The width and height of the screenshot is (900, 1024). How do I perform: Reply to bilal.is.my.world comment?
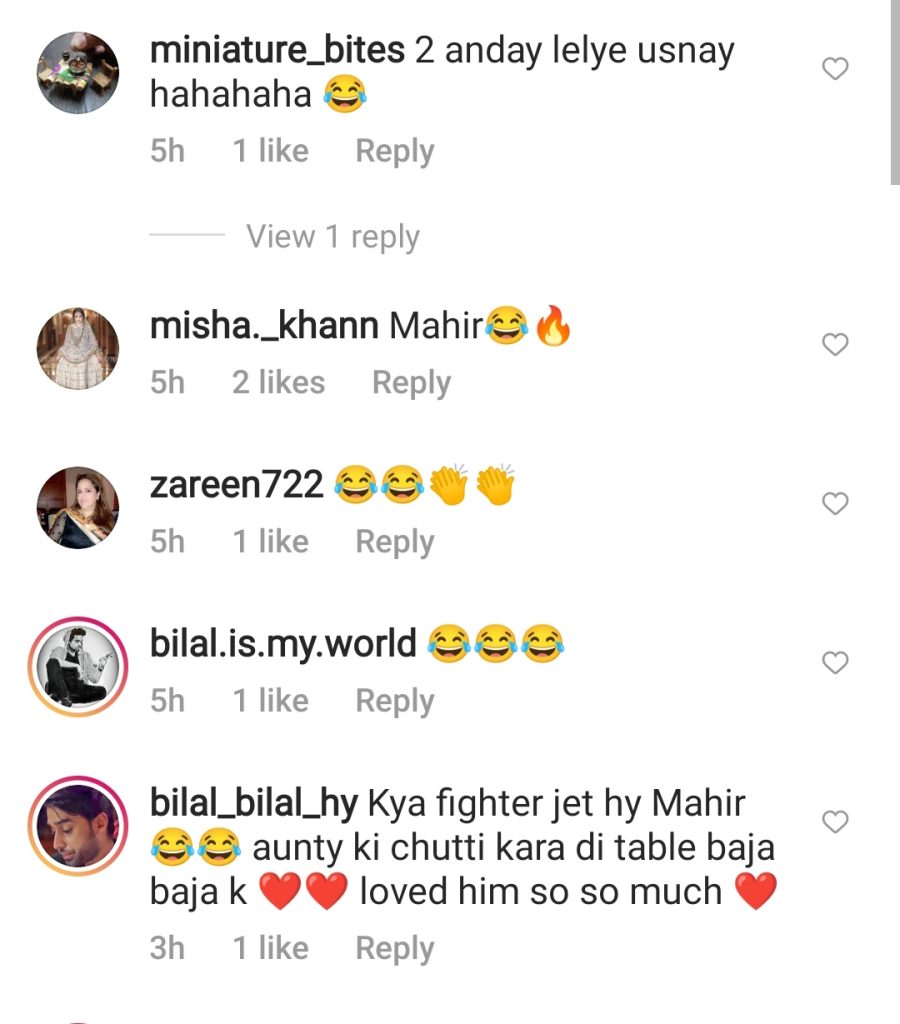point(394,701)
